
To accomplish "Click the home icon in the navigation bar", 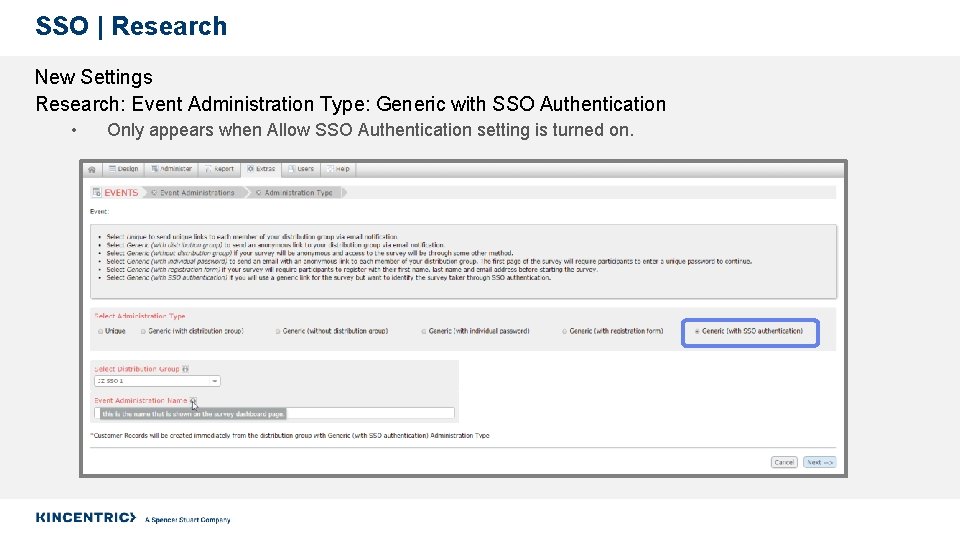I will (x=92, y=169).
